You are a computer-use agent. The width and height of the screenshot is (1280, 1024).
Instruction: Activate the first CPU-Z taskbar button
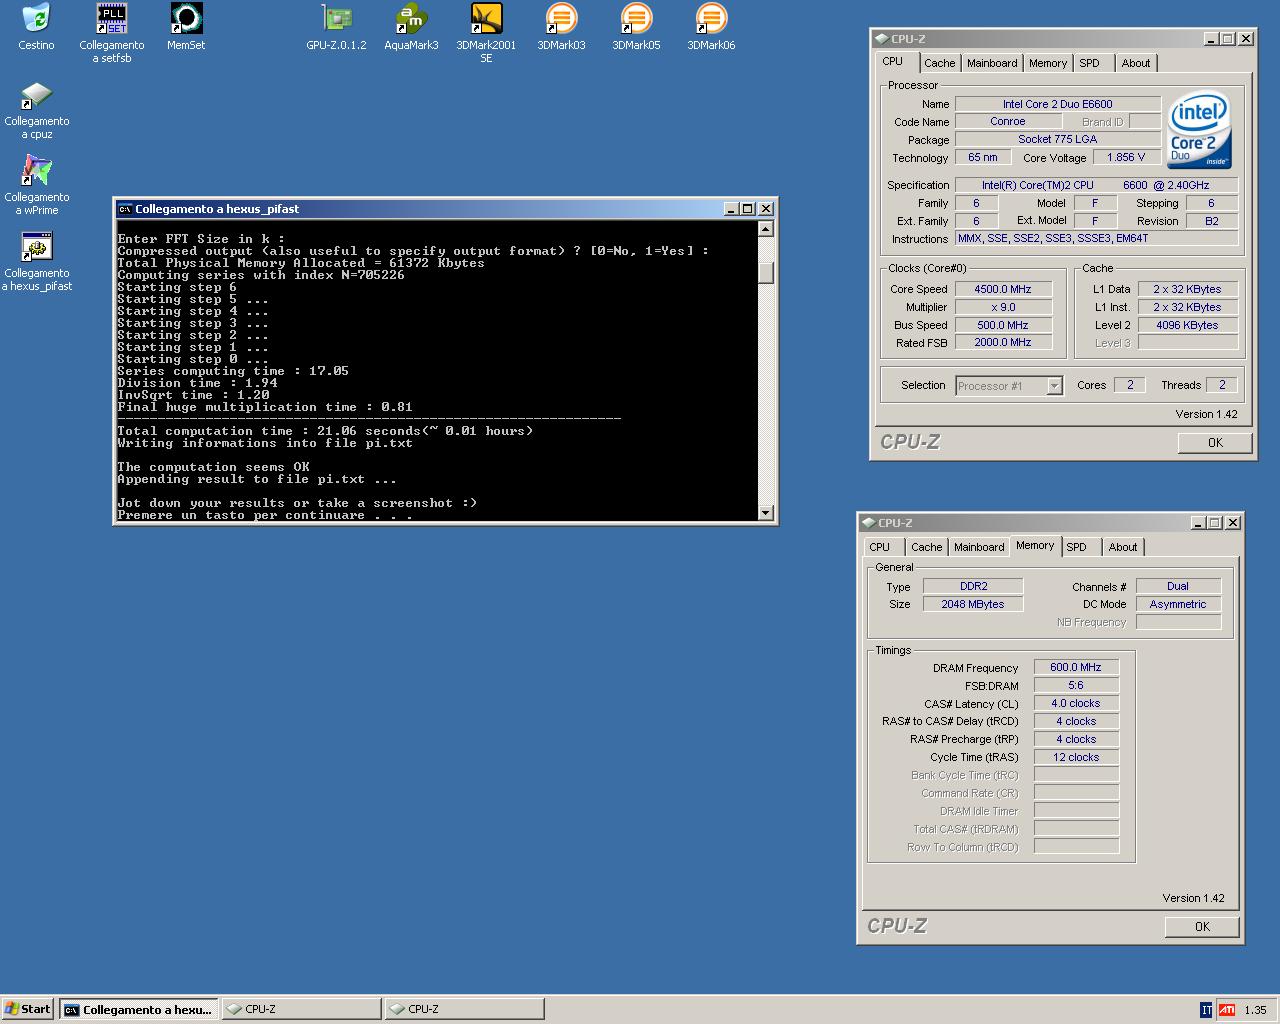click(x=301, y=1009)
